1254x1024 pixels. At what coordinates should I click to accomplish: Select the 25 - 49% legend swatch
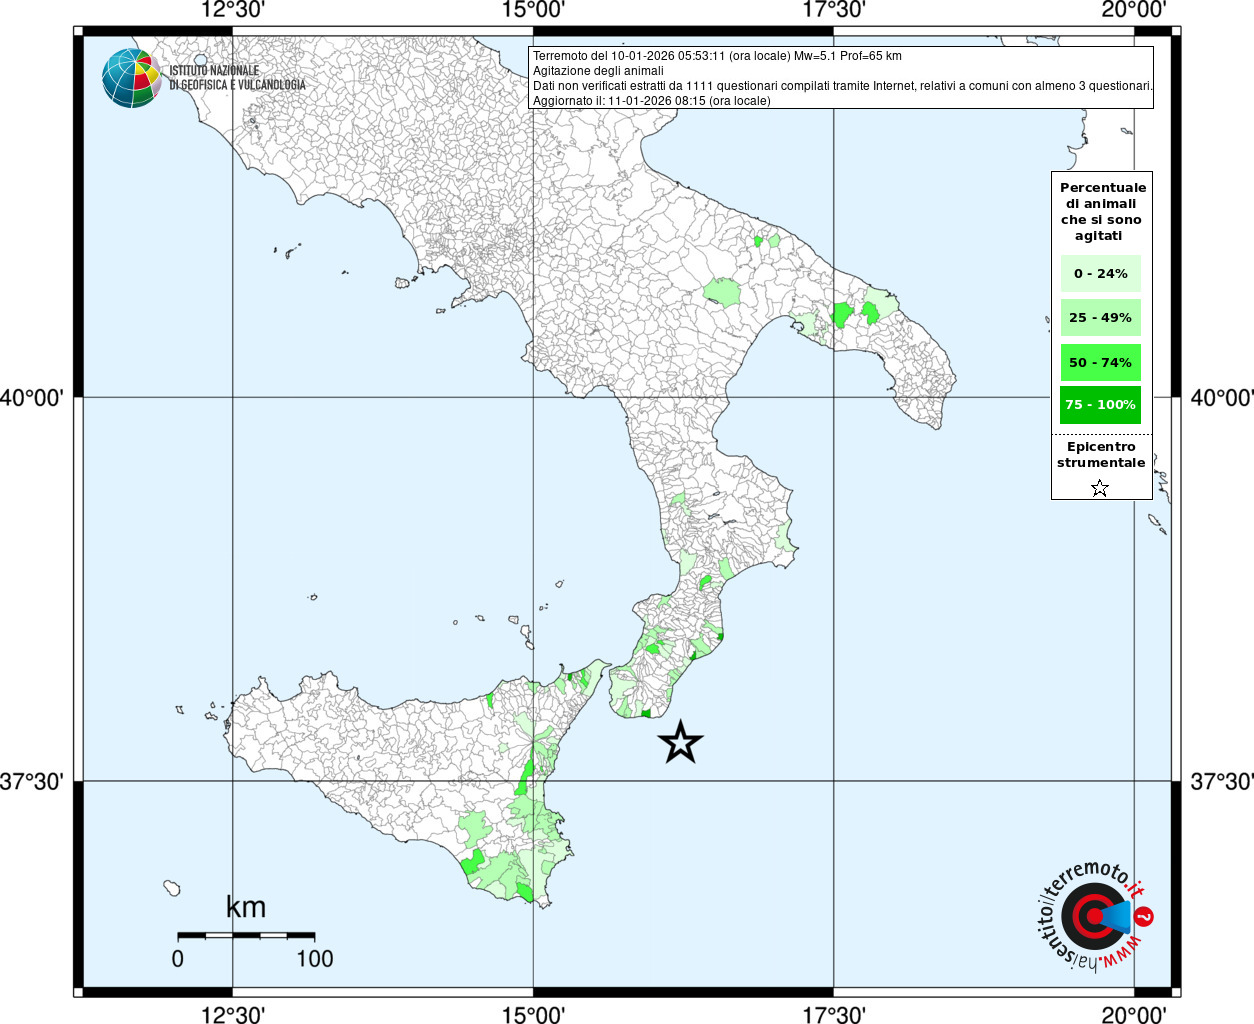[1100, 318]
